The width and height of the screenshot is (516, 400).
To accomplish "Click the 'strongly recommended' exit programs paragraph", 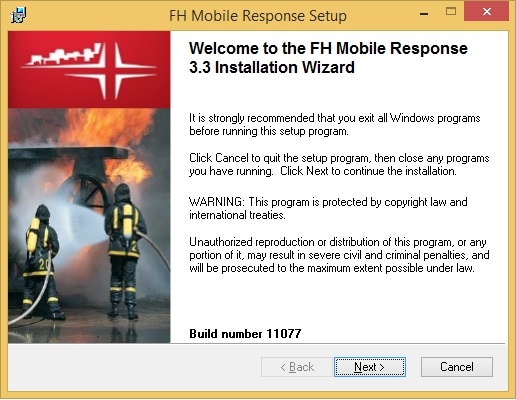I will (335, 124).
